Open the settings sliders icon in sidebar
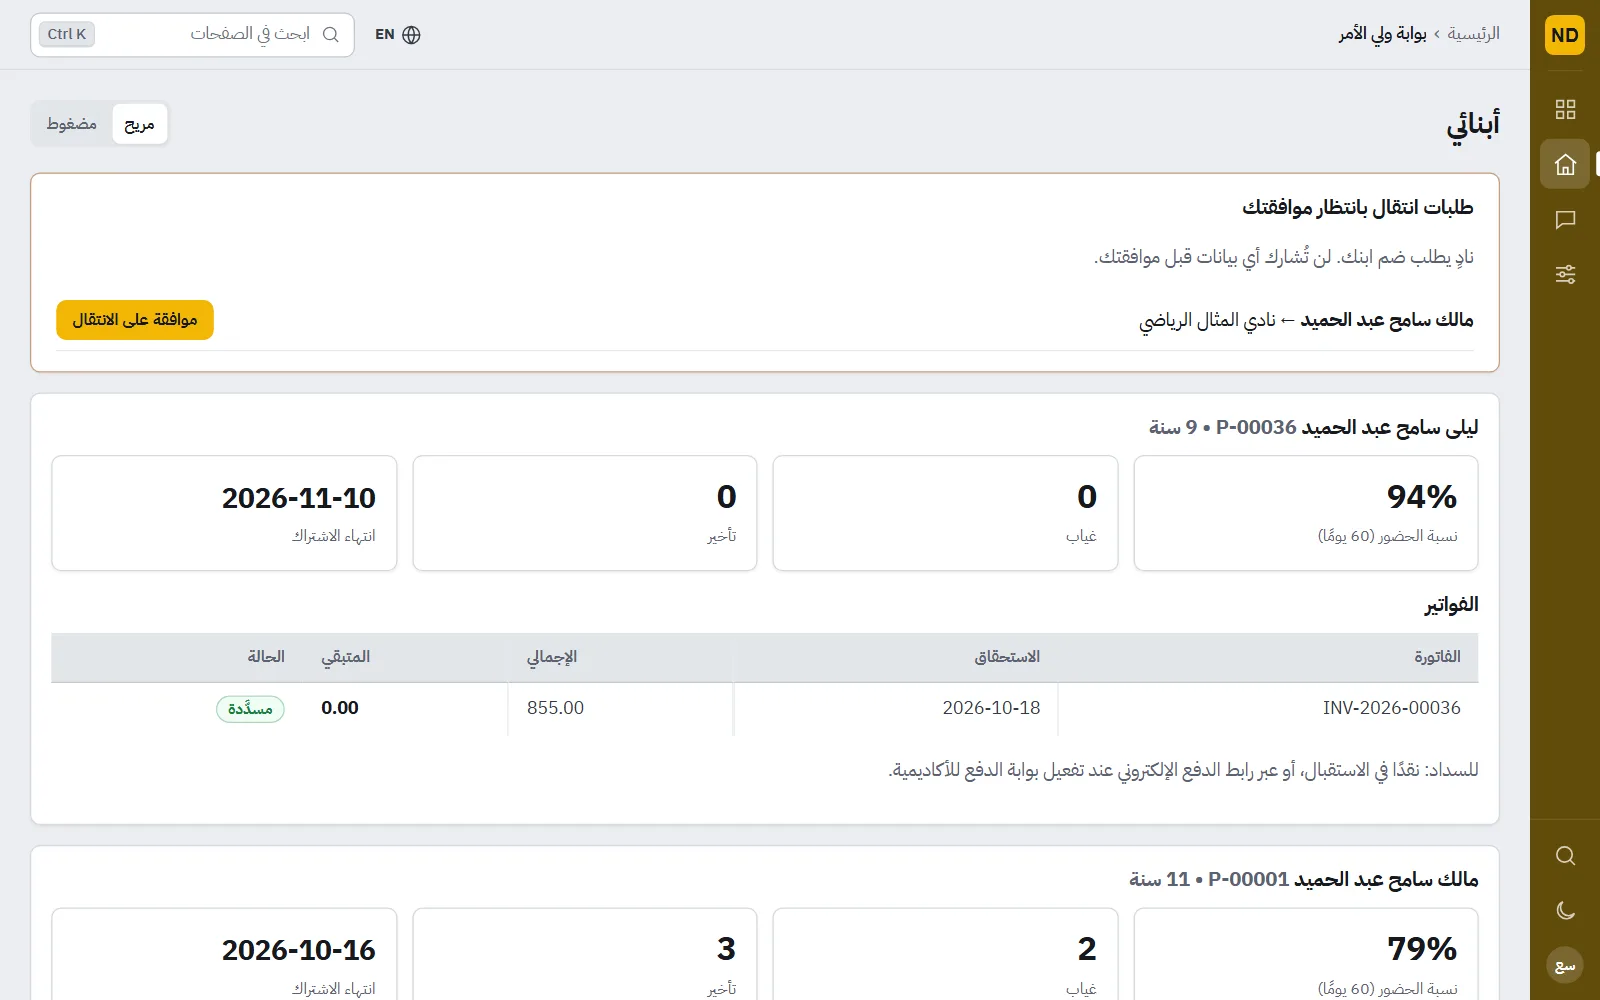 pyautogui.click(x=1565, y=274)
